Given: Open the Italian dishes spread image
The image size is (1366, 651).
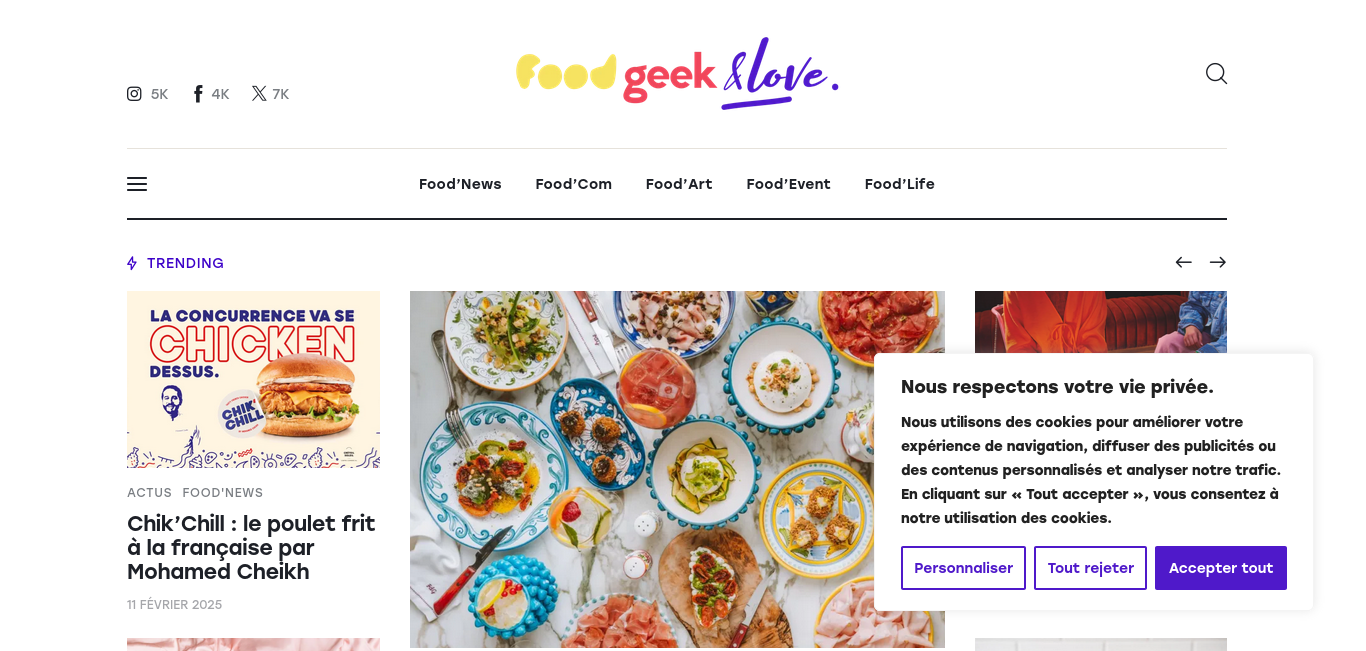Looking at the screenshot, I should (x=677, y=469).
